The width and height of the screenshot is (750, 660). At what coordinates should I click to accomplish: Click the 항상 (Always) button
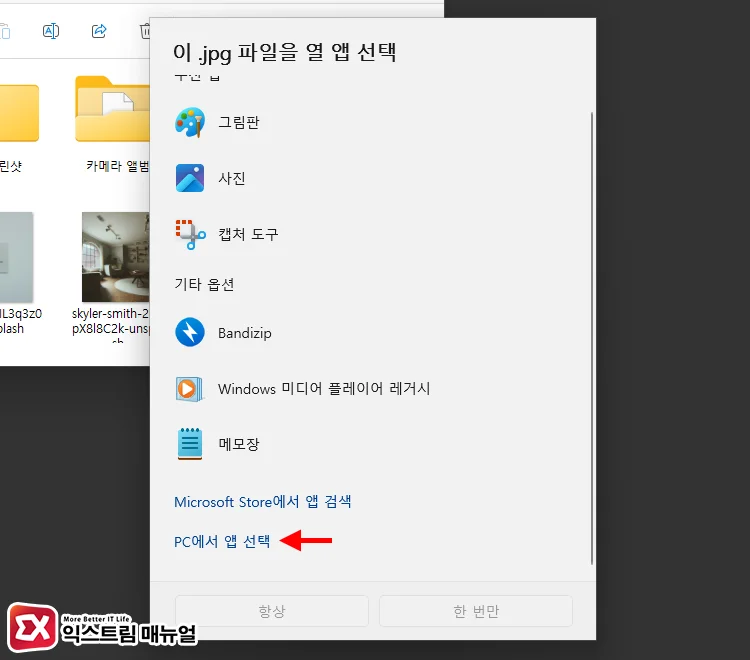click(272, 611)
